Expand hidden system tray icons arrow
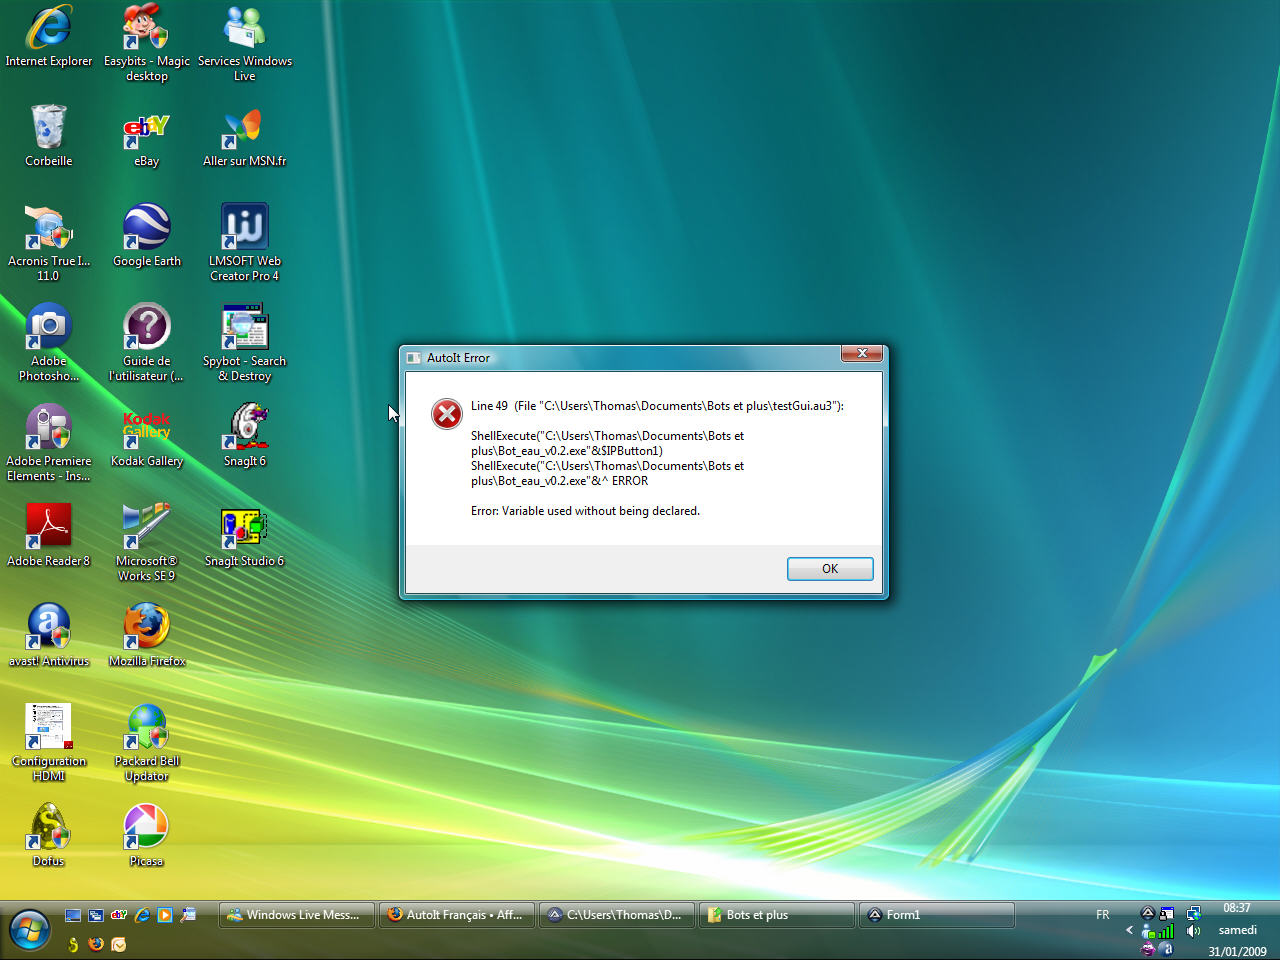This screenshot has width=1280, height=960. (x=1129, y=930)
